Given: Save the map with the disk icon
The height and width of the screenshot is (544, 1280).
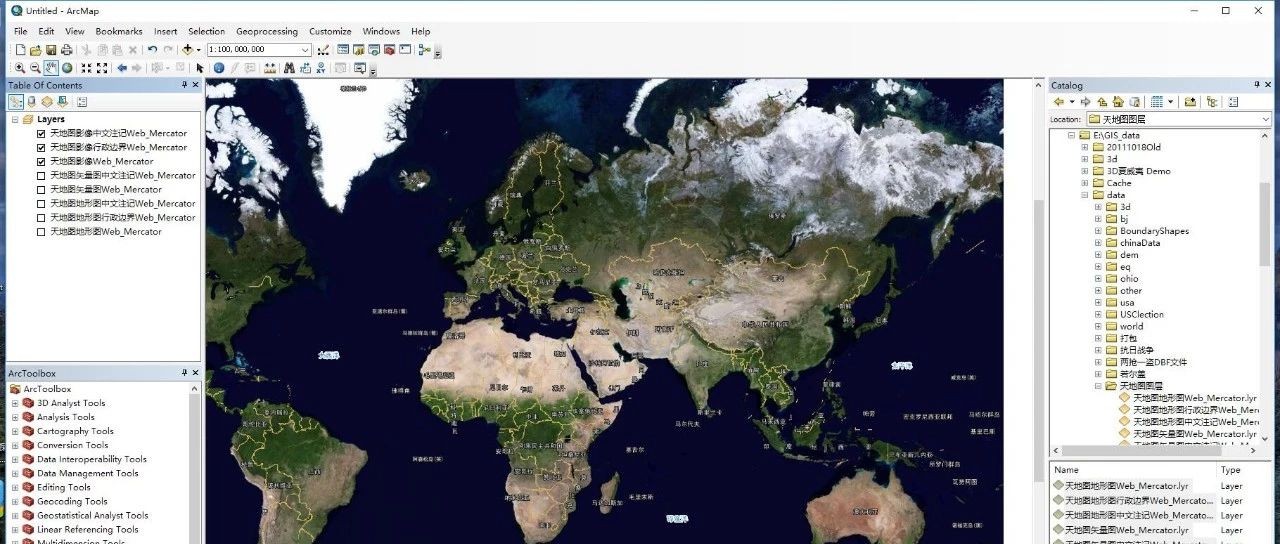Looking at the screenshot, I should pos(50,50).
